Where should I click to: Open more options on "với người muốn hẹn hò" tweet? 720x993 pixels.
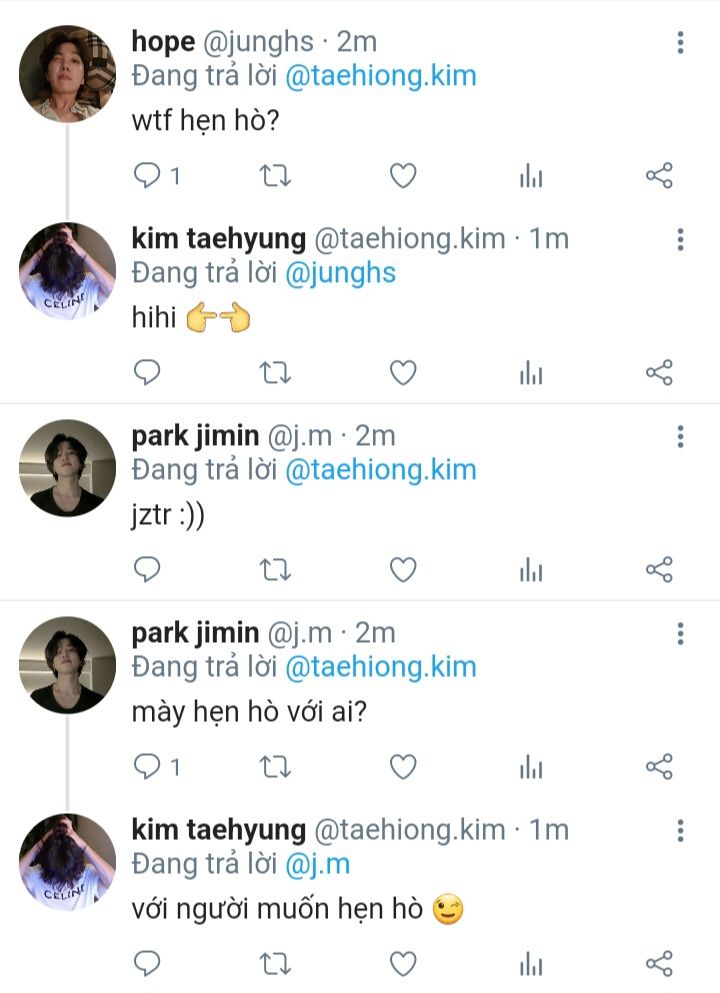[x=680, y=831]
